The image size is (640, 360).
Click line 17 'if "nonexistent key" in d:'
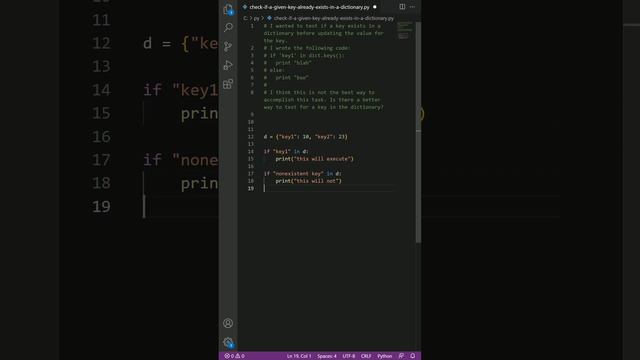[302, 173]
